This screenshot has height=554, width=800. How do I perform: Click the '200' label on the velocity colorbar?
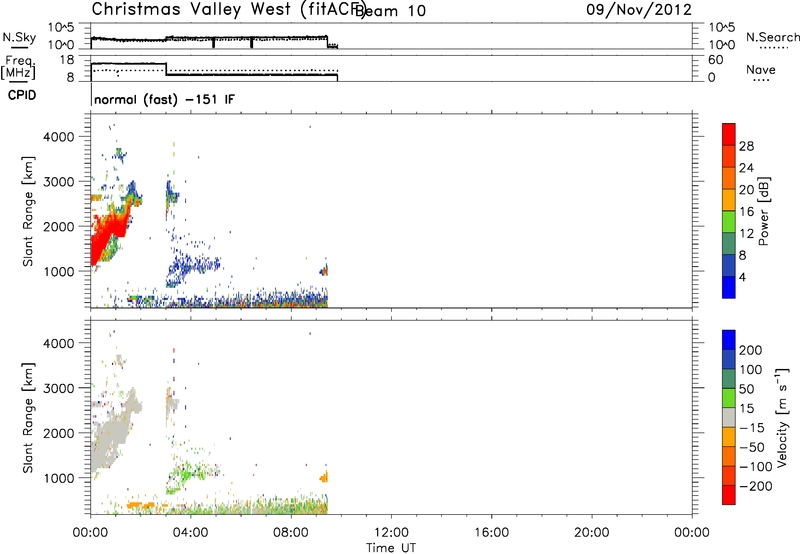[751, 350]
